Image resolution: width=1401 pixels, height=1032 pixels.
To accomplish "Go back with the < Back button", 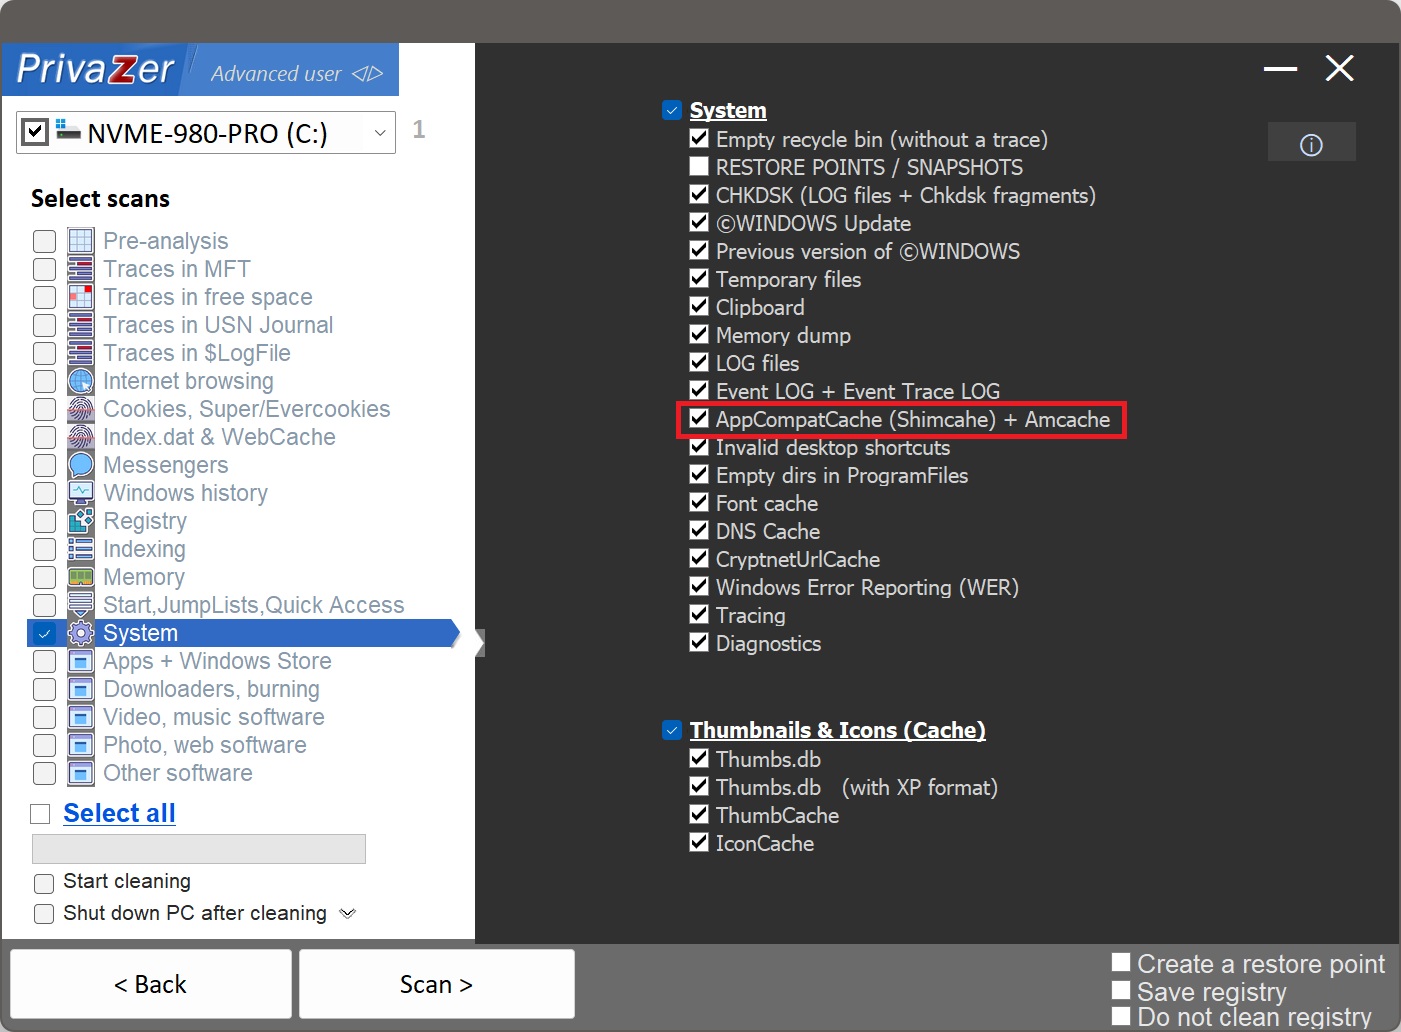I will point(151,984).
